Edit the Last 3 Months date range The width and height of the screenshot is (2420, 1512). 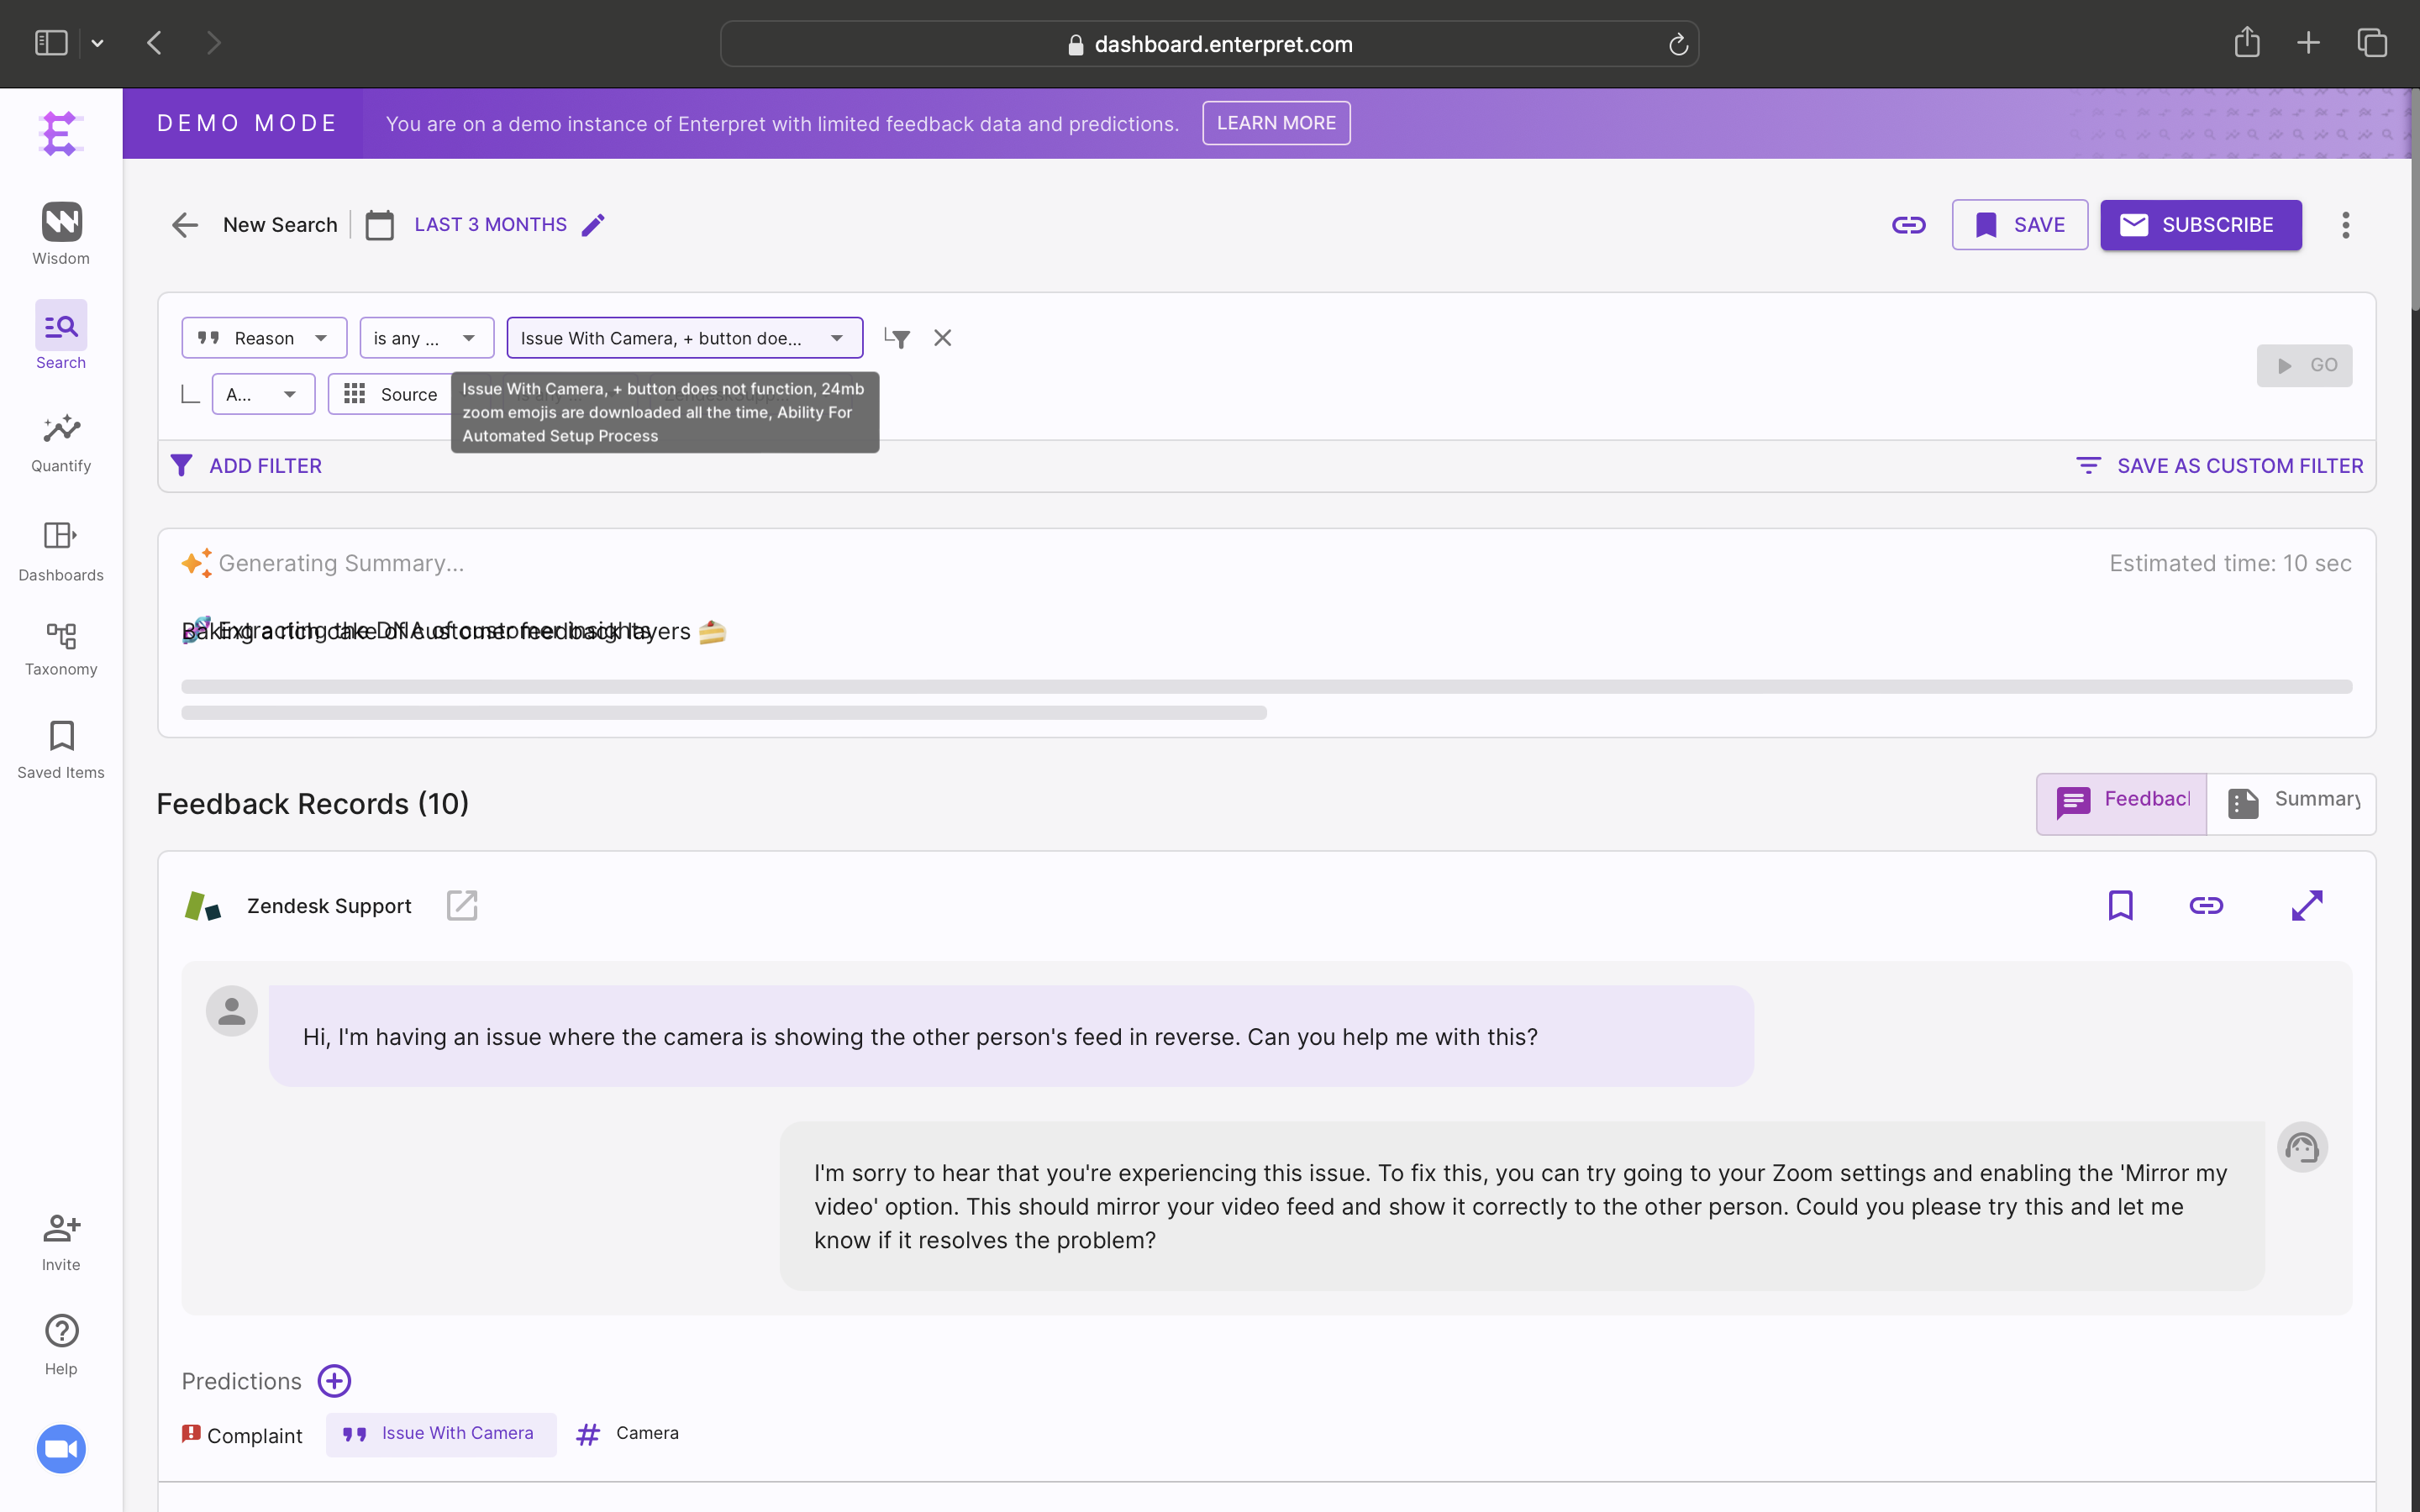pos(593,225)
